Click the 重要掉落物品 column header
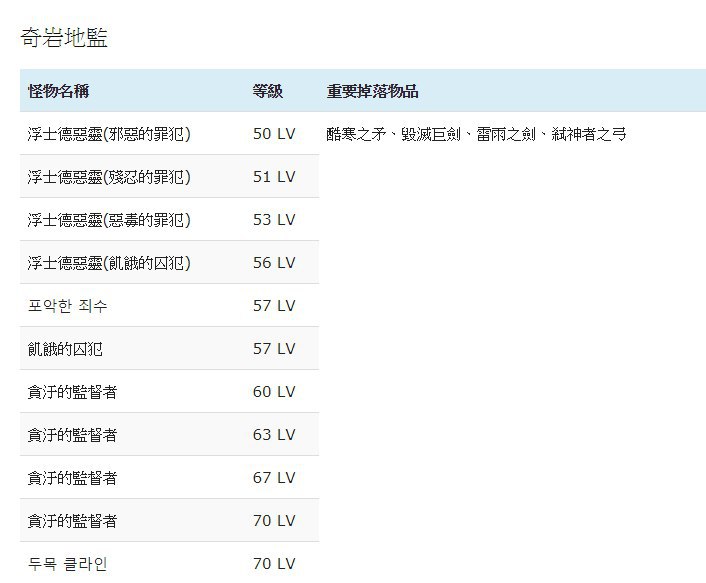This screenshot has height=583, width=706. [x=372, y=91]
